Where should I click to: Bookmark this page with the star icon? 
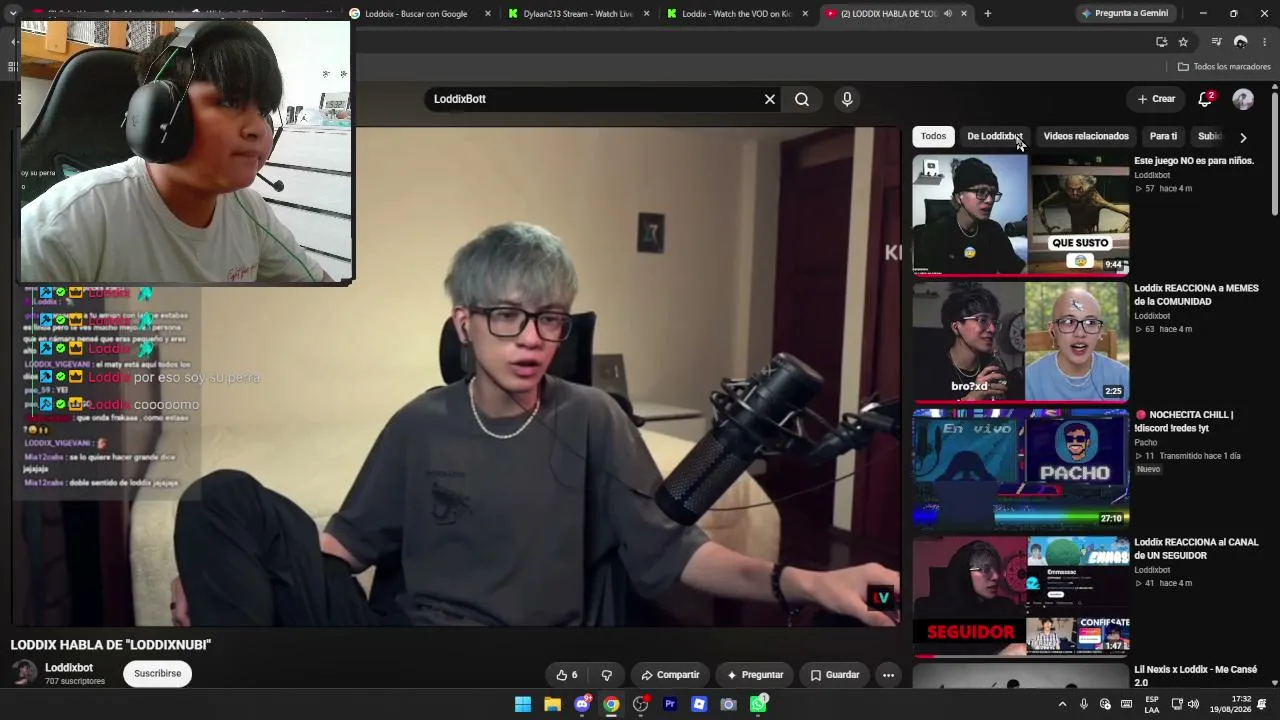1183,42
